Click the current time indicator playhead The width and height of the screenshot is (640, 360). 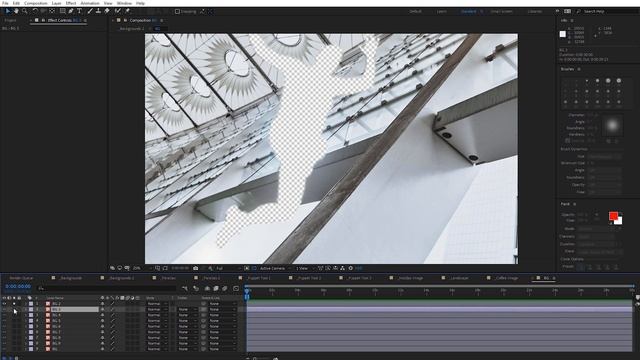(x=247, y=290)
